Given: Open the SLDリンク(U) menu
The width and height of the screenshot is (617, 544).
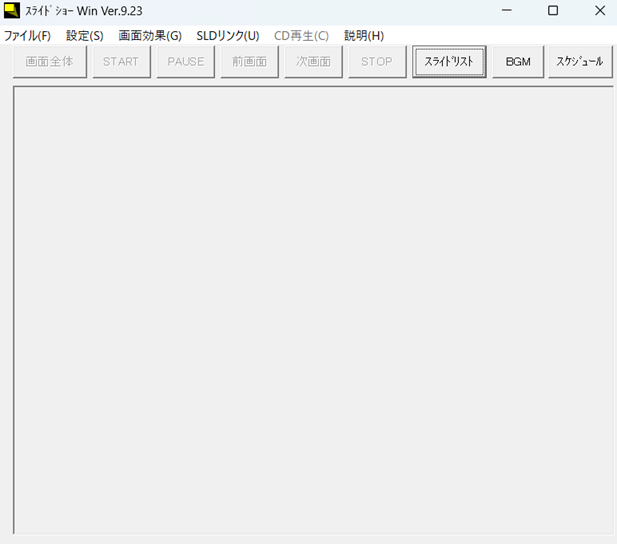Looking at the screenshot, I should pos(228,36).
